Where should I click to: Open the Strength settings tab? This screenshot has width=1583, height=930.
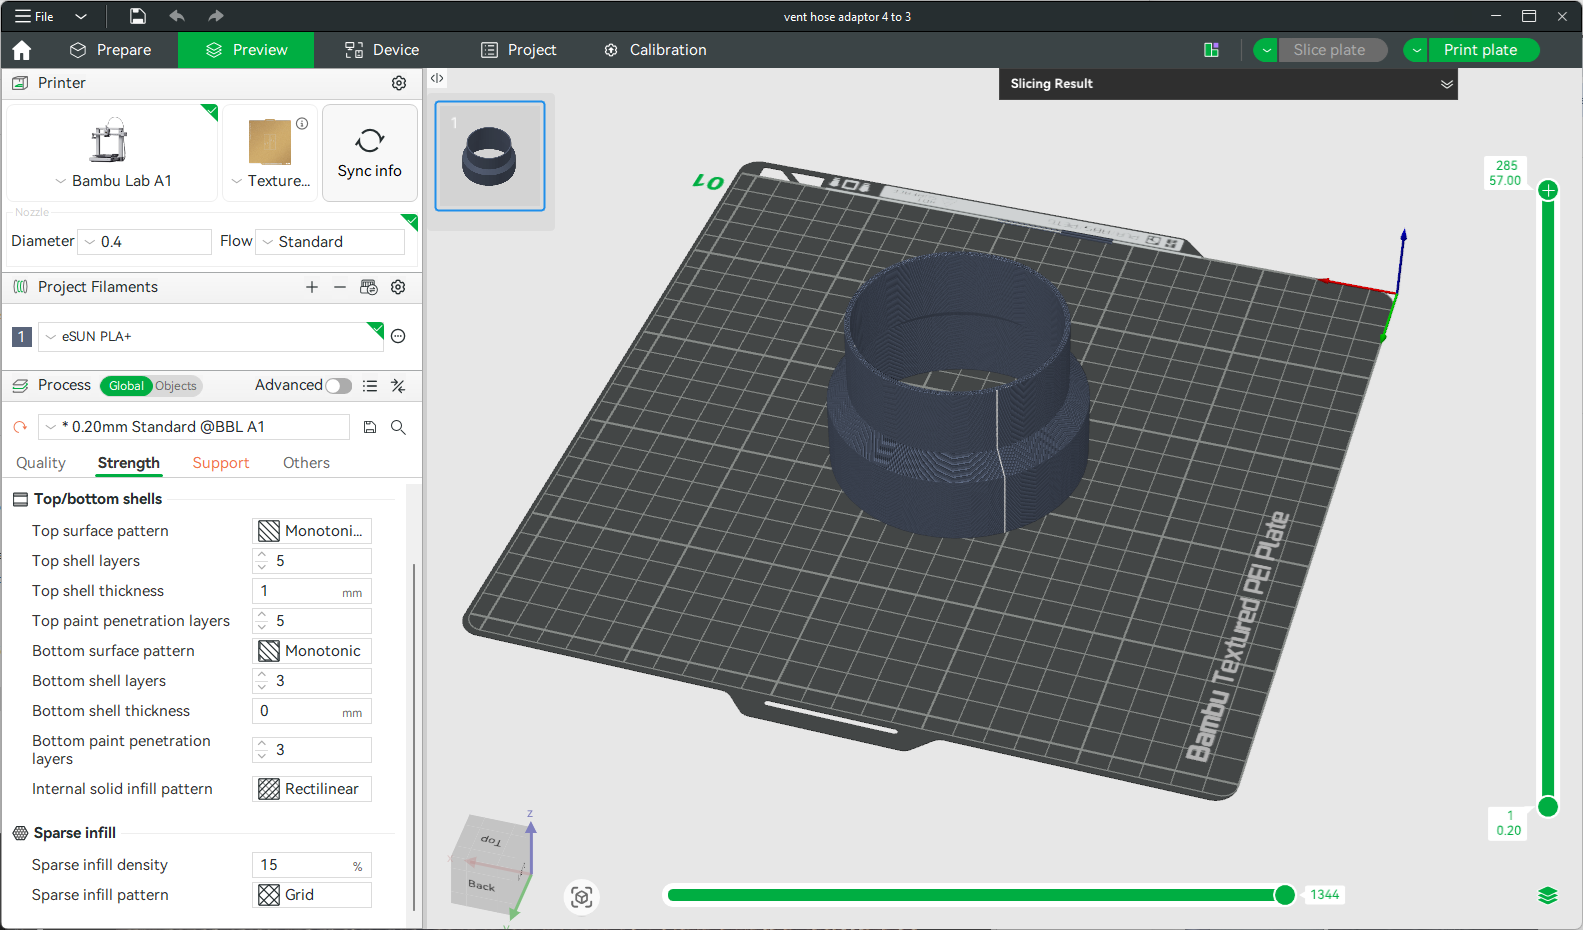tap(129, 463)
